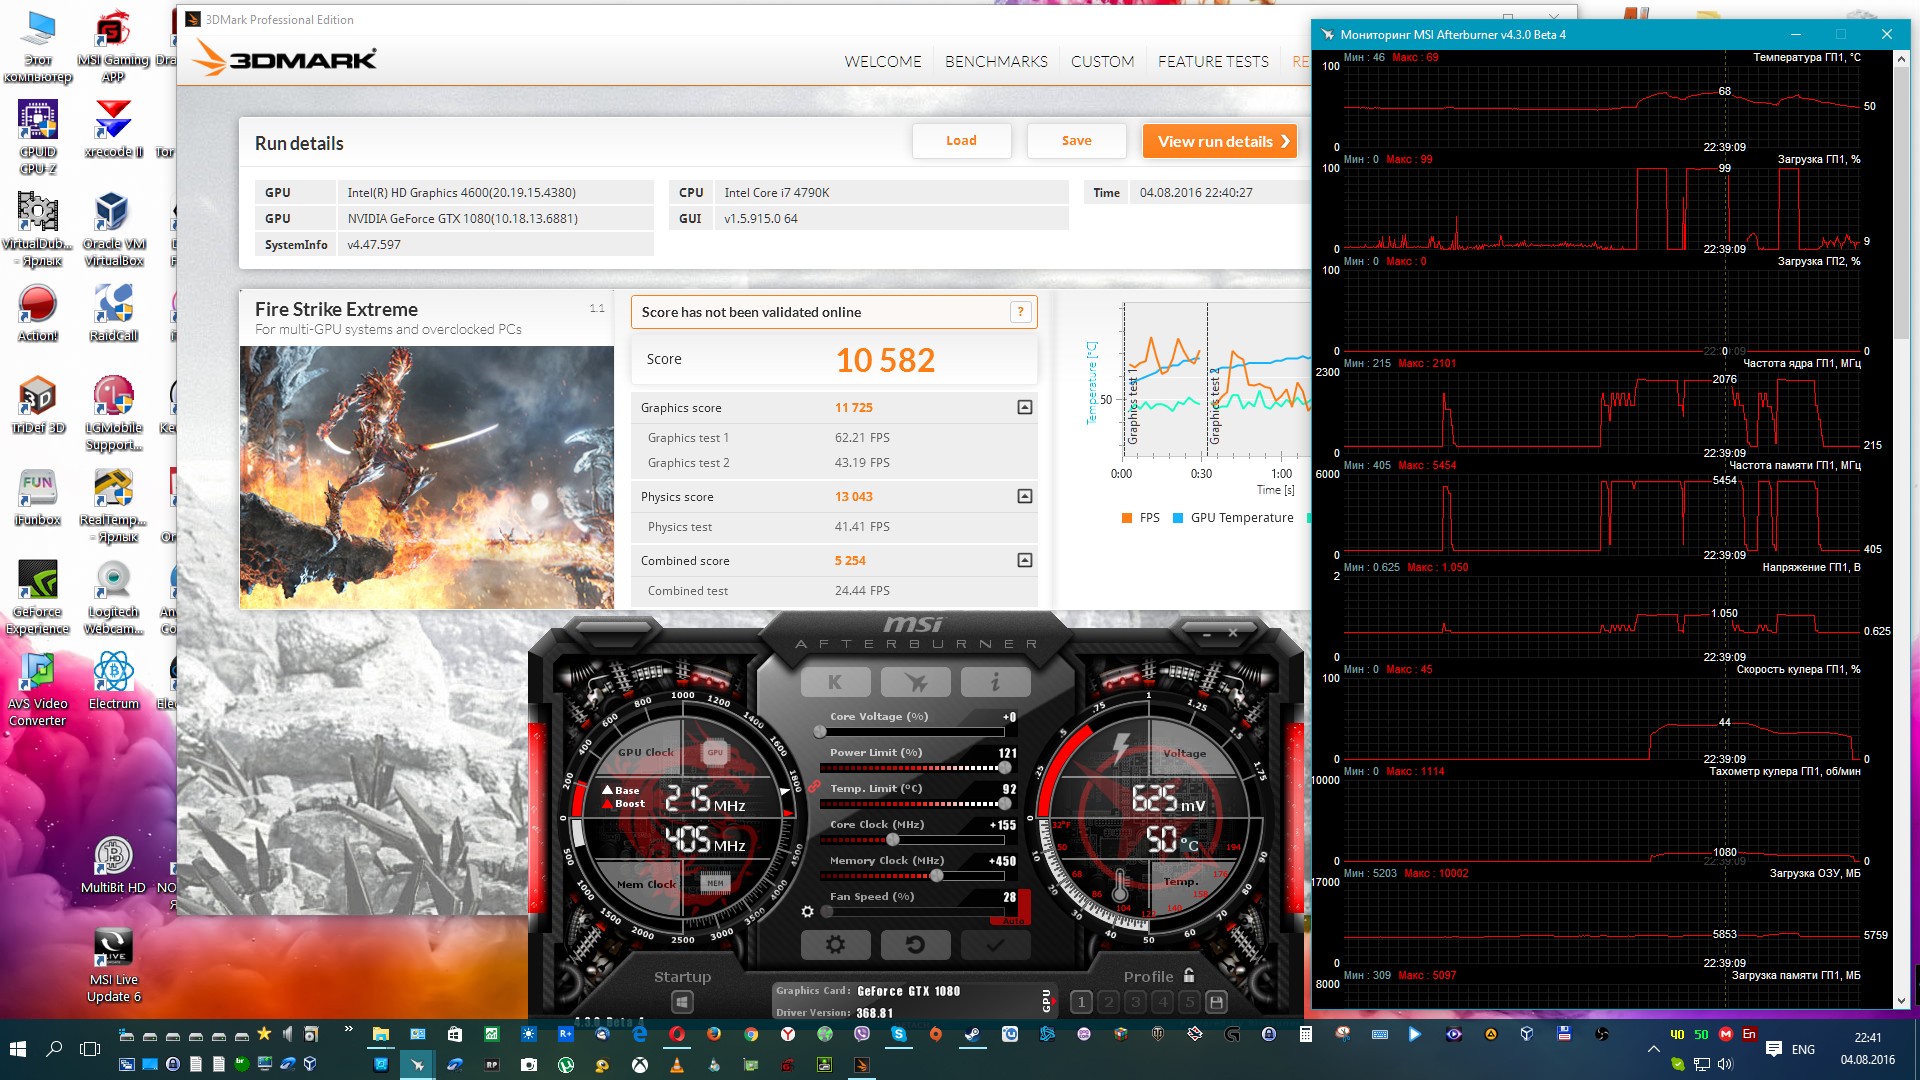
Task: Click the airplane logo button in Afterburner
Action: [915, 682]
